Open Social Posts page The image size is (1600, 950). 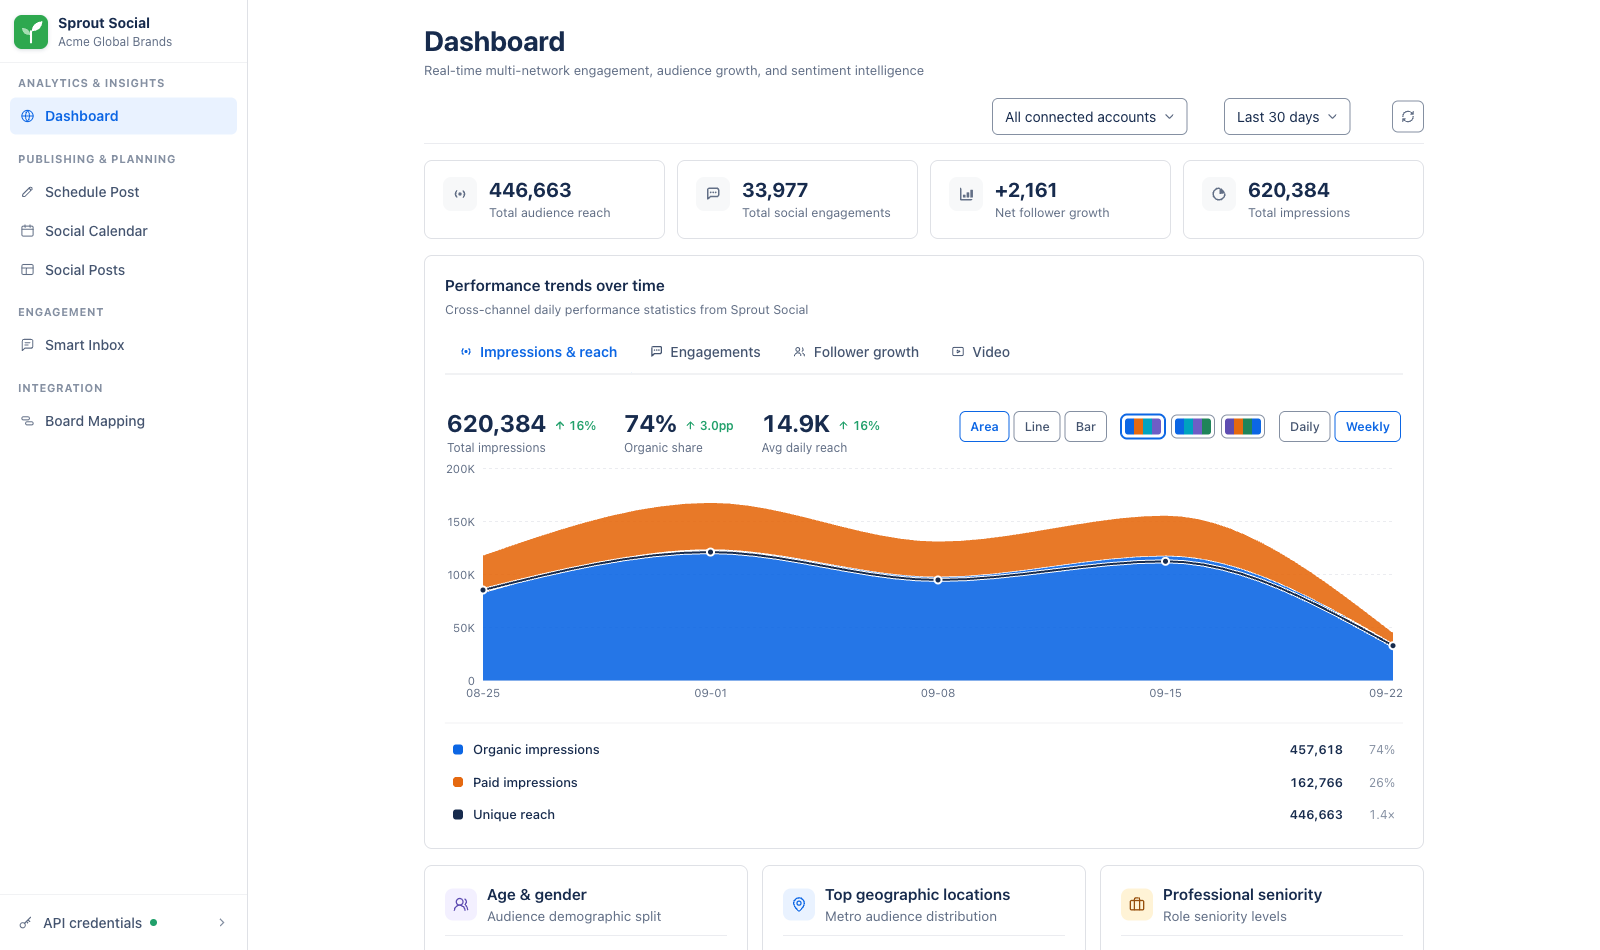tap(123, 270)
